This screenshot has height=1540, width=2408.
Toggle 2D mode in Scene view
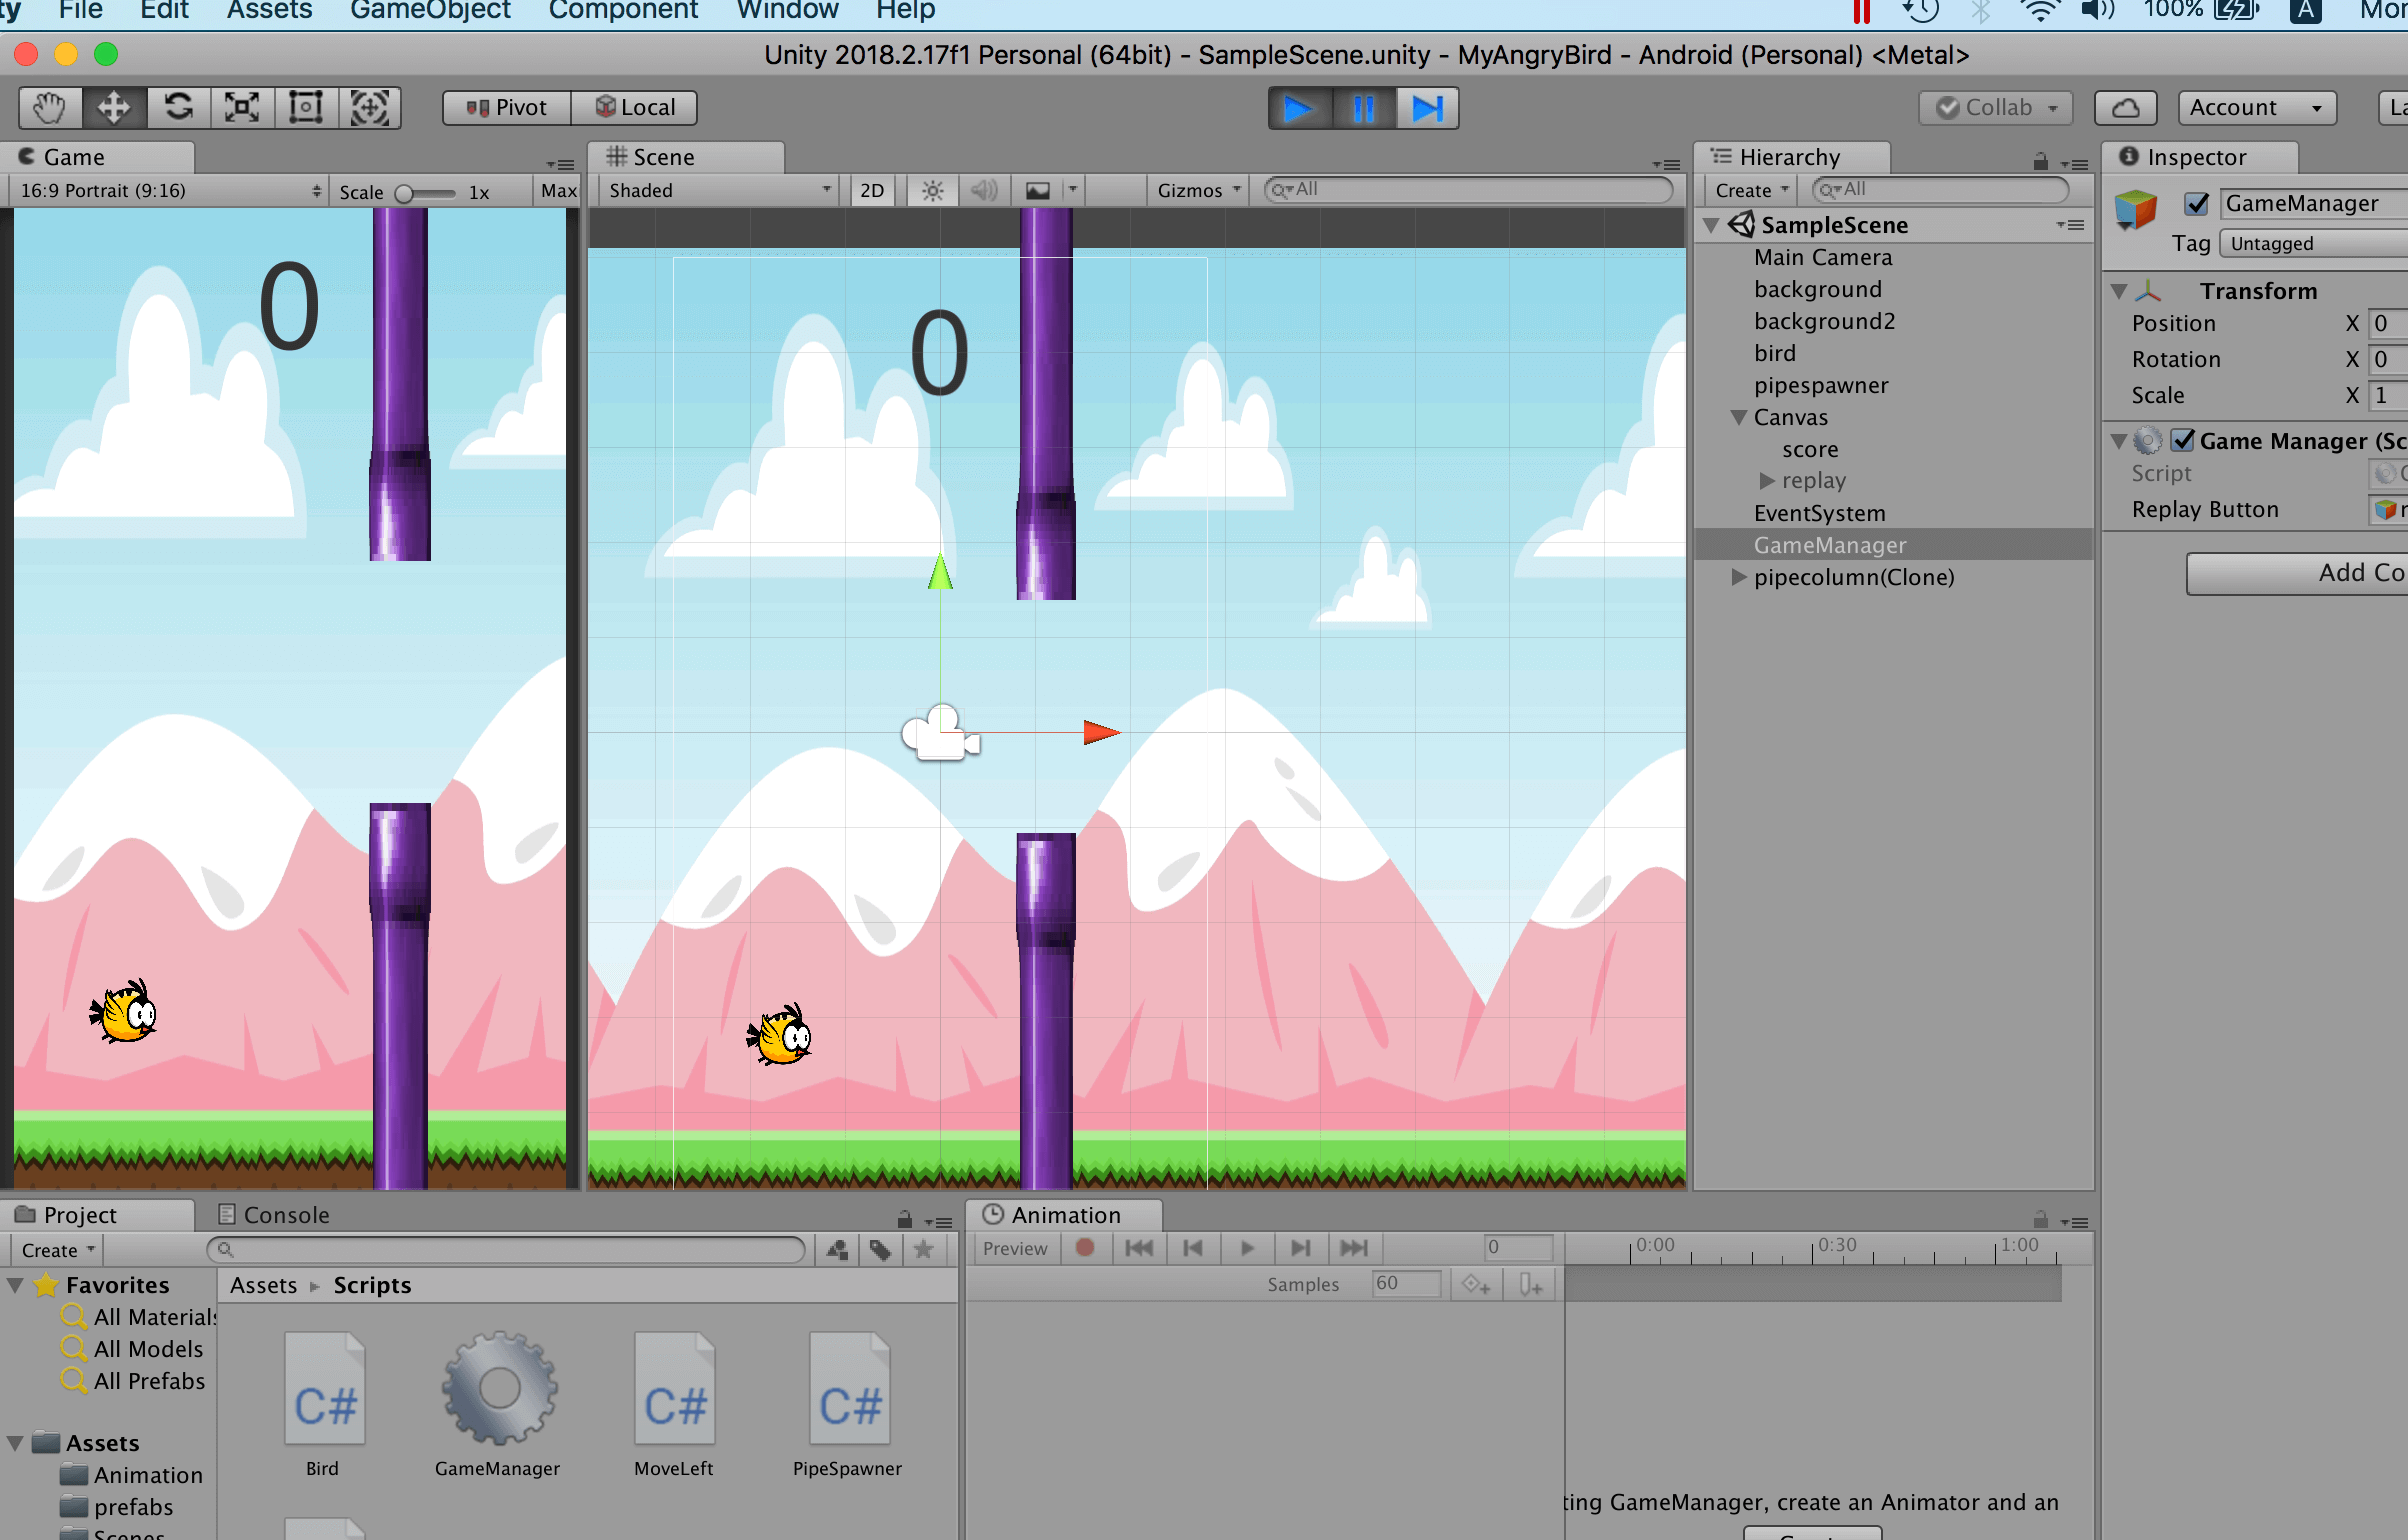[x=872, y=190]
